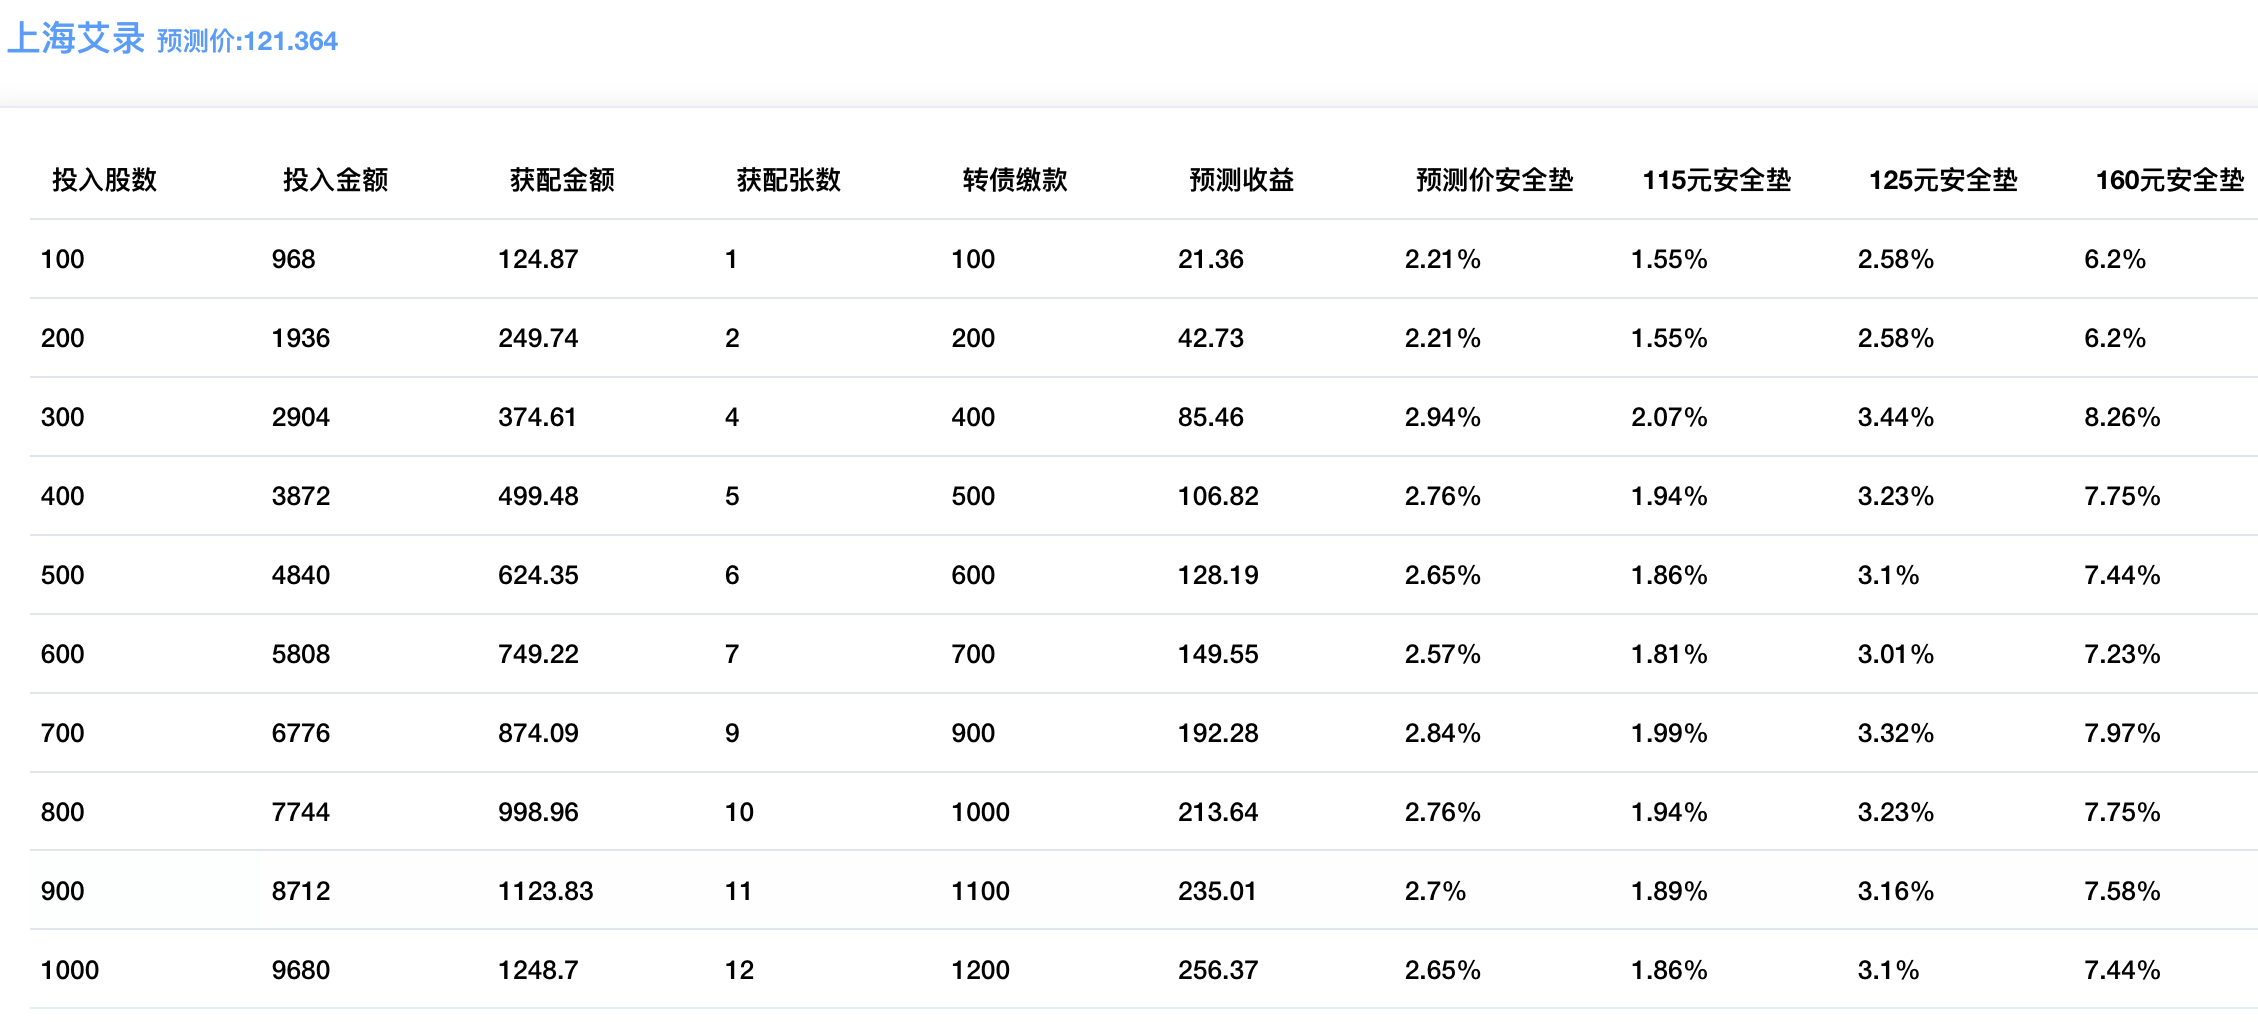Click the 968 investment amount cell
This screenshot has width=2258, height=1022.
293,259
